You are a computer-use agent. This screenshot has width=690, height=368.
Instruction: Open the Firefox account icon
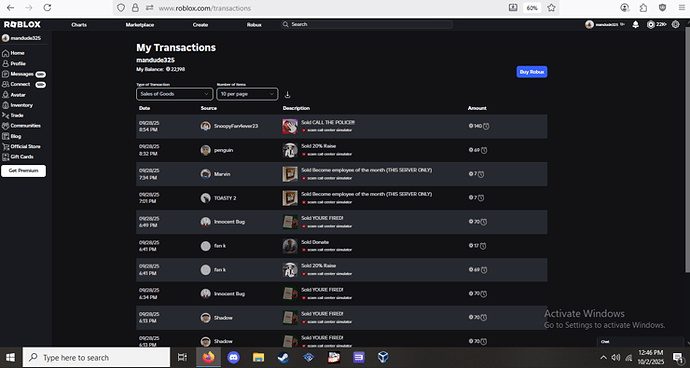click(624, 7)
